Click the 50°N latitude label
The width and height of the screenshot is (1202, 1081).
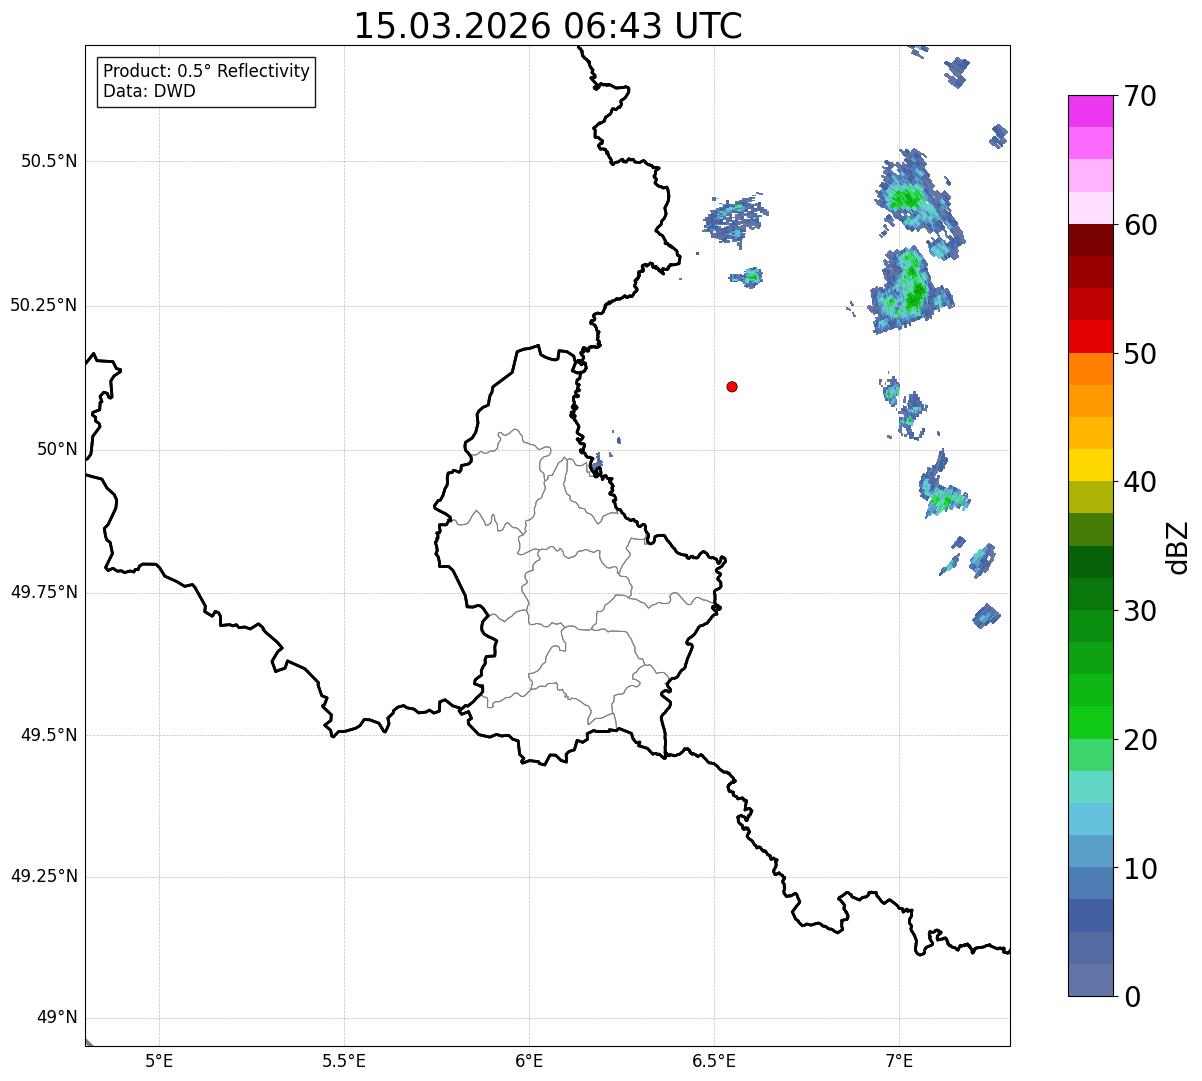57,449
